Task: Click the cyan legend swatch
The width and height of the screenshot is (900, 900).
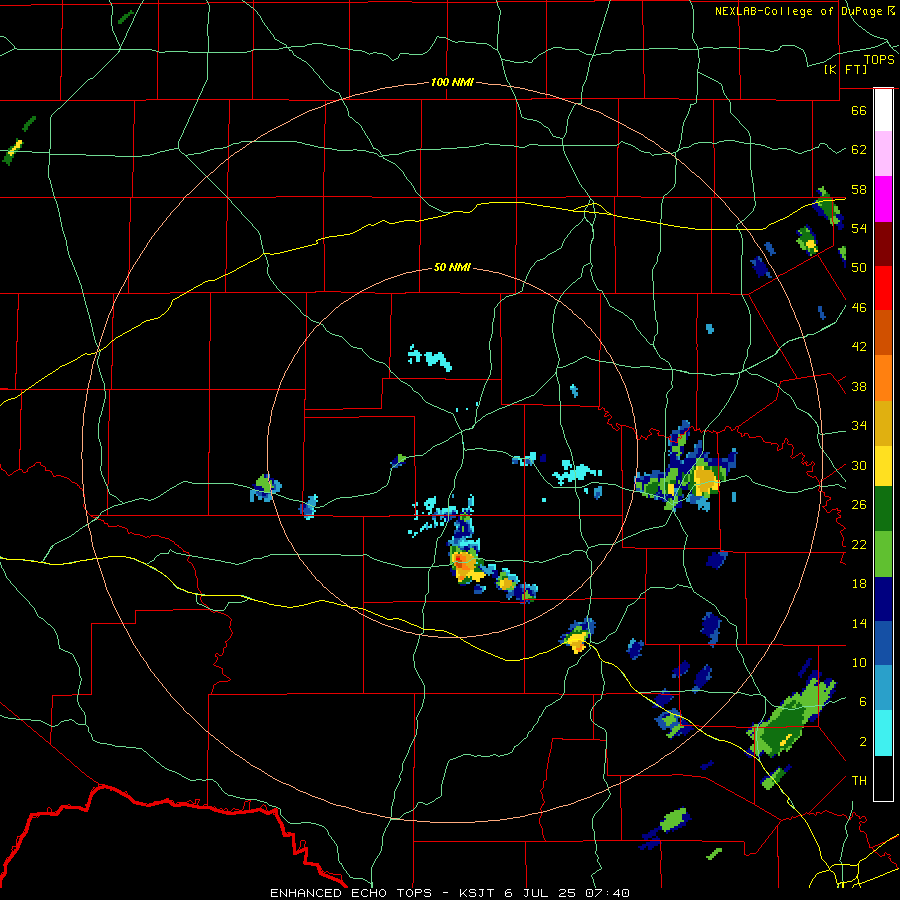Action: pos(883,733)
